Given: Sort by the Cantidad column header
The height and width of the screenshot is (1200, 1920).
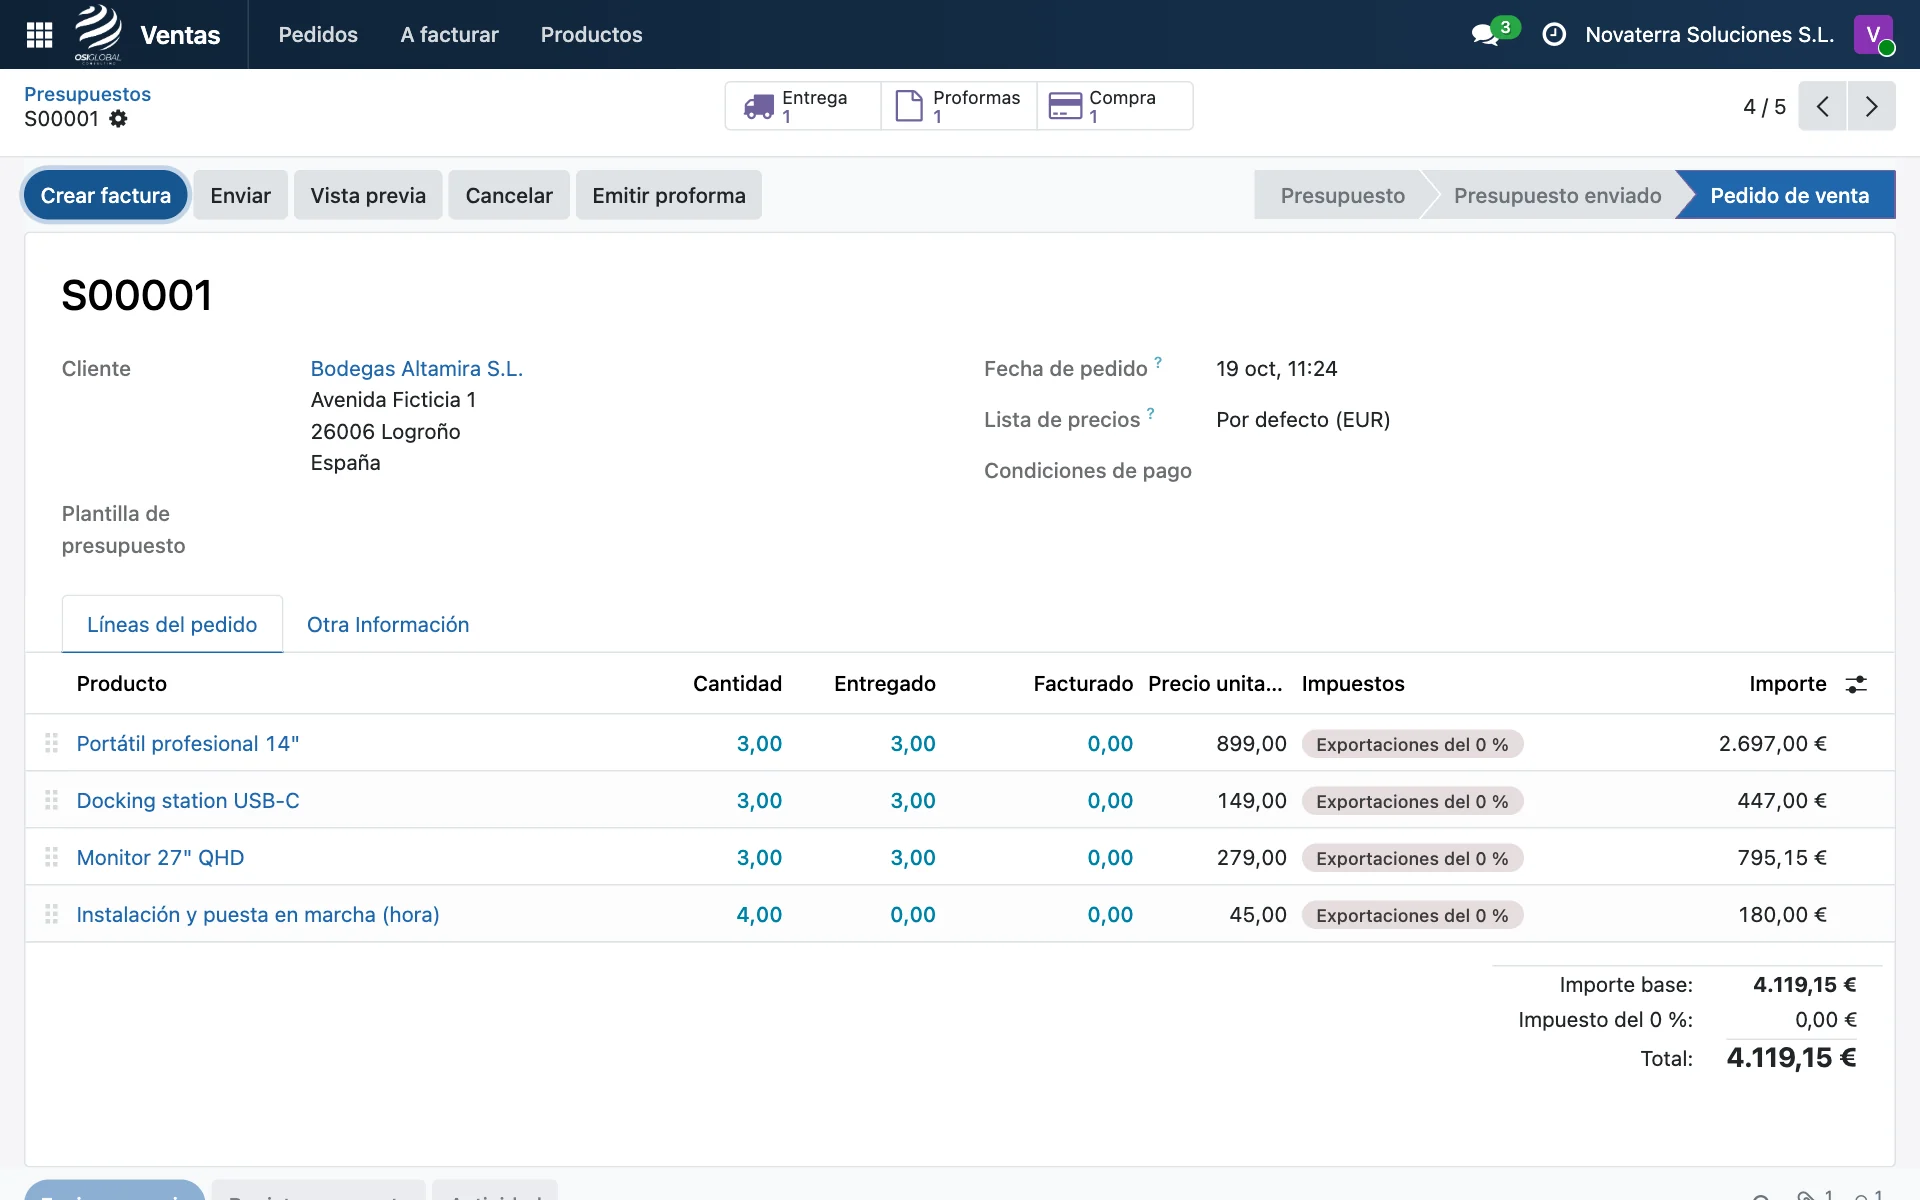Looking at the screenshot, I should point(737,683).
